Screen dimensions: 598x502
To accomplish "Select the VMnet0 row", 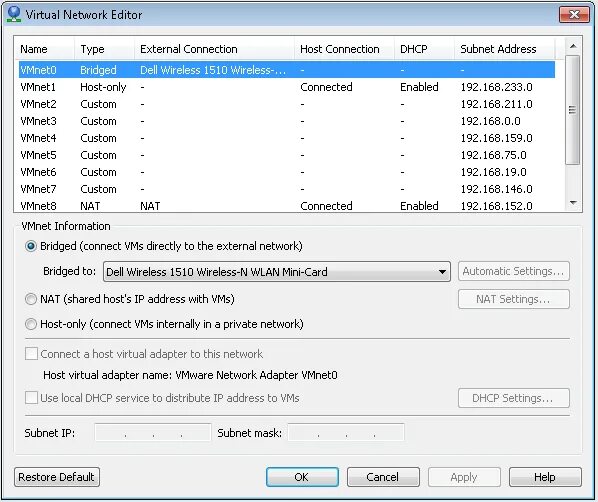I will pyautogui.click(x=287, y=70).
